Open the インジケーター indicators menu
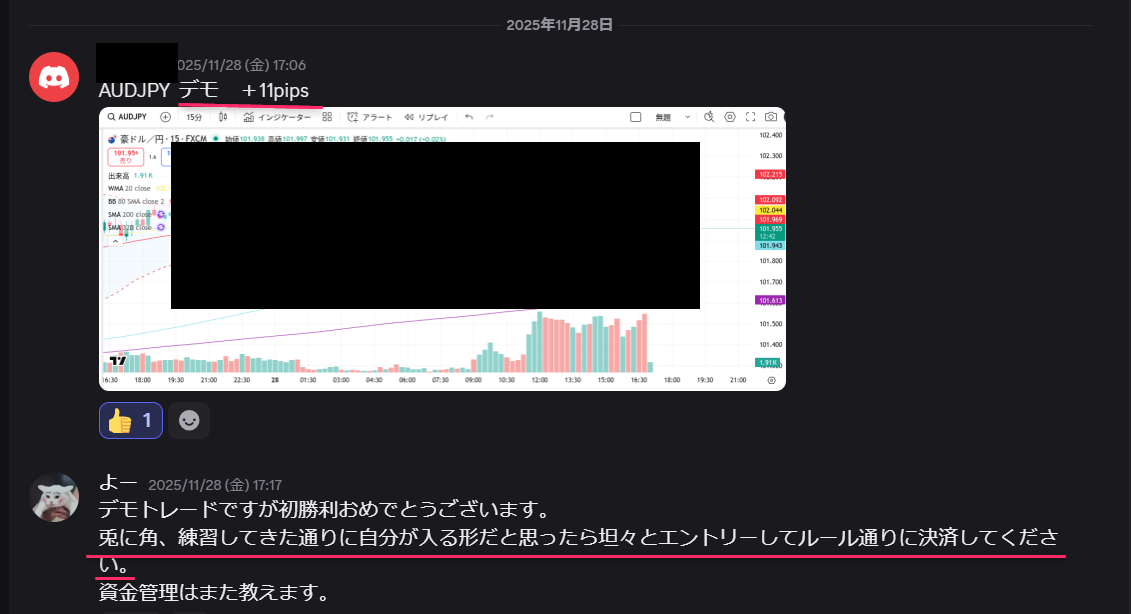Viewport: 1131px width, 614px height. 277,117
